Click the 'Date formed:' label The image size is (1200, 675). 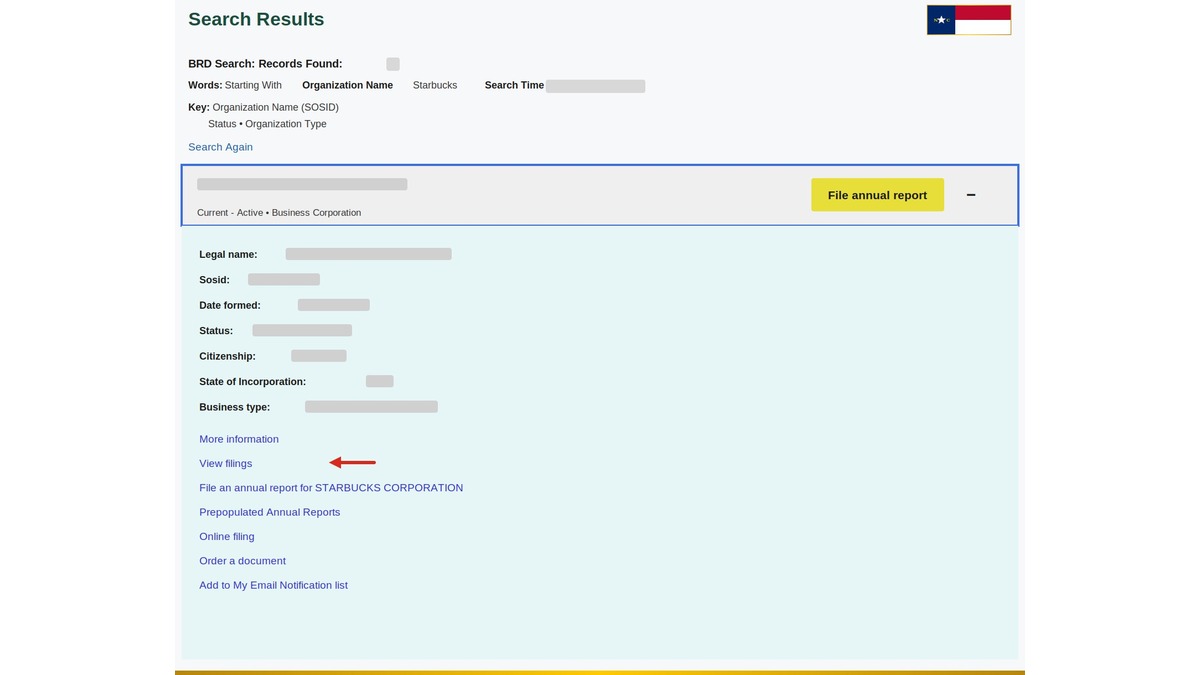[x=230, y=305]
